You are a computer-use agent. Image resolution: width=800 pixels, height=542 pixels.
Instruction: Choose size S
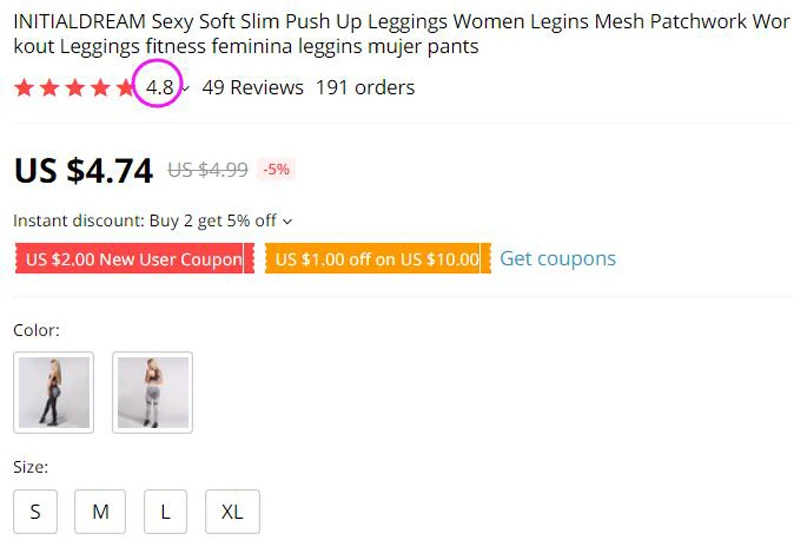[36, 512]
